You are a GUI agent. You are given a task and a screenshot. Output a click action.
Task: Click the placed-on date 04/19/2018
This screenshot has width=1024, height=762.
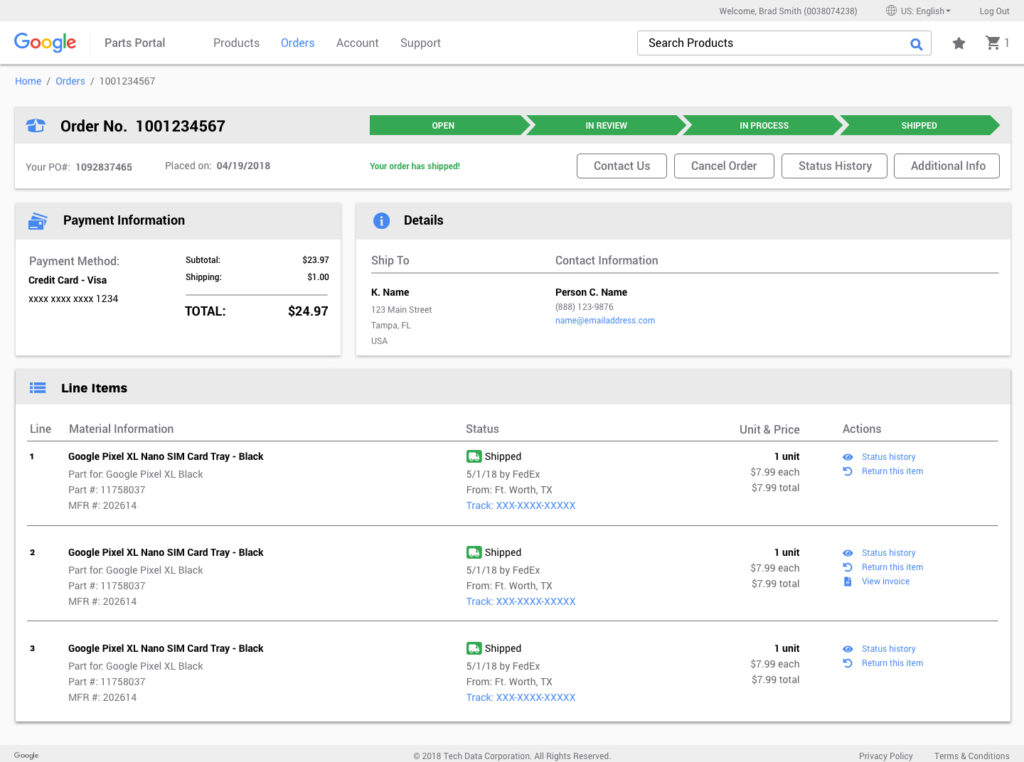point(243,166)
